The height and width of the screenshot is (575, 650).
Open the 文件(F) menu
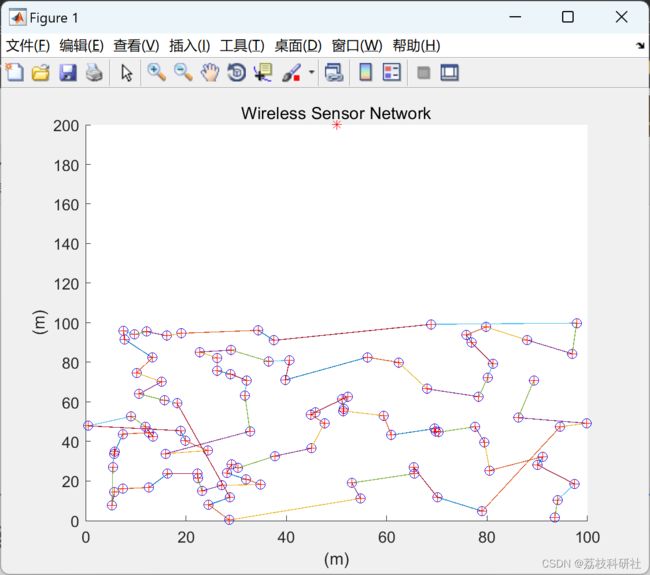[28, 46]
